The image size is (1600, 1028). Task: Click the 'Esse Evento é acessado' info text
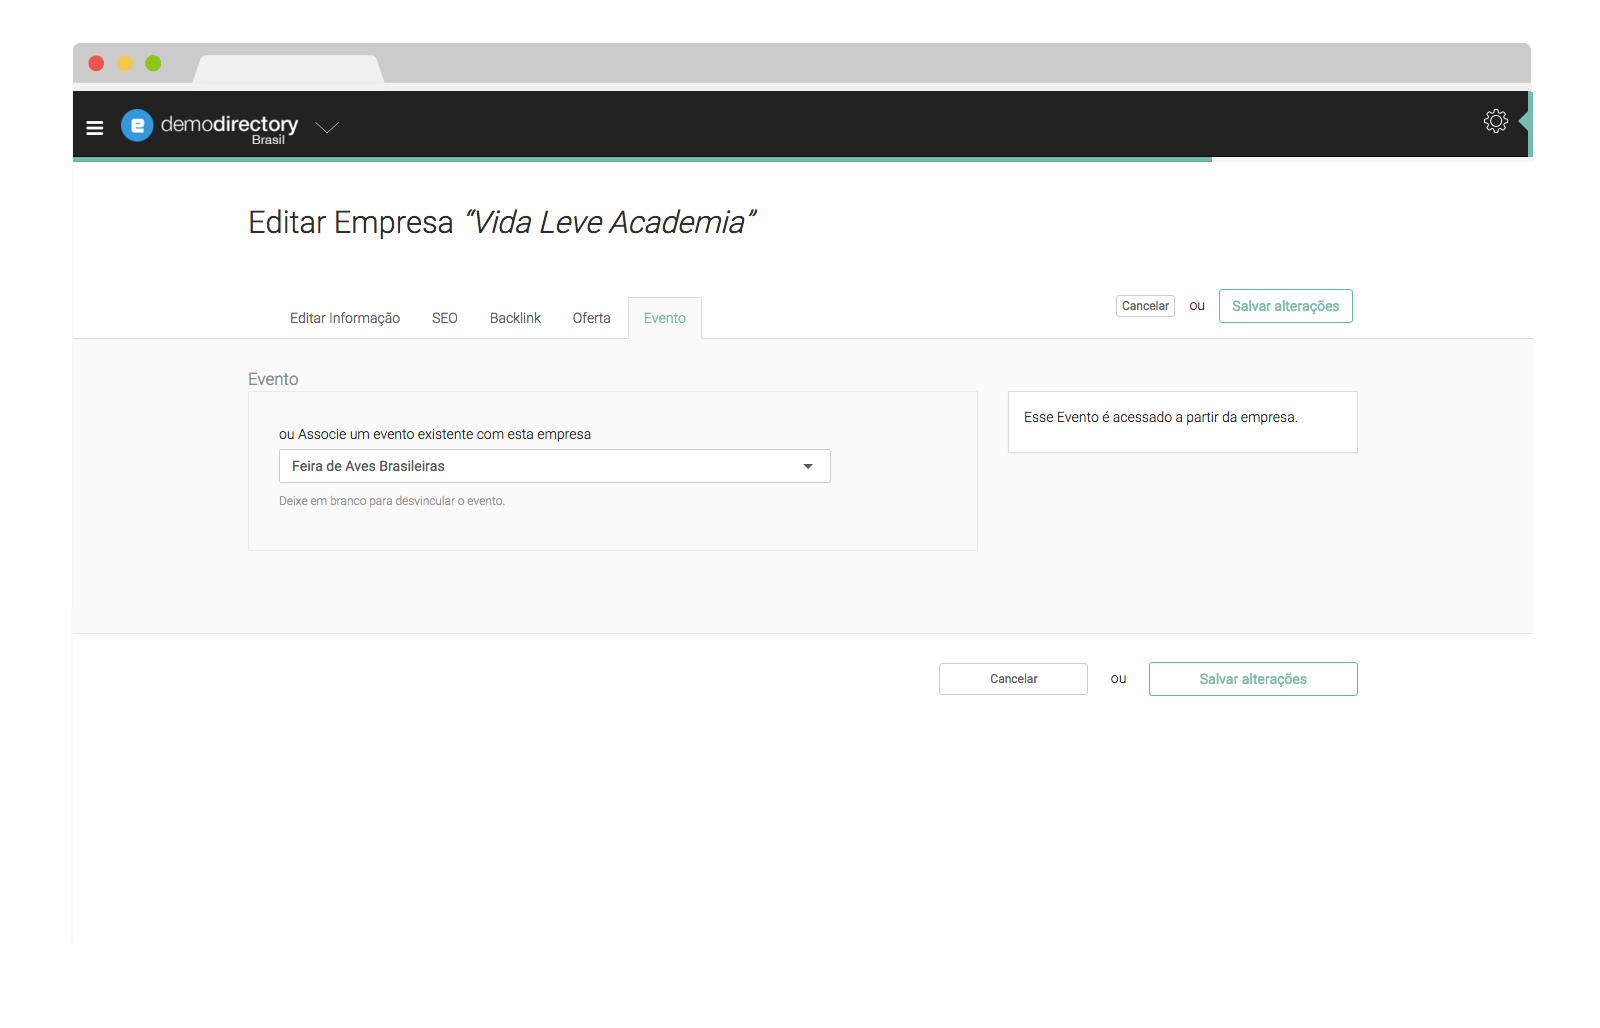(1160, 417)
